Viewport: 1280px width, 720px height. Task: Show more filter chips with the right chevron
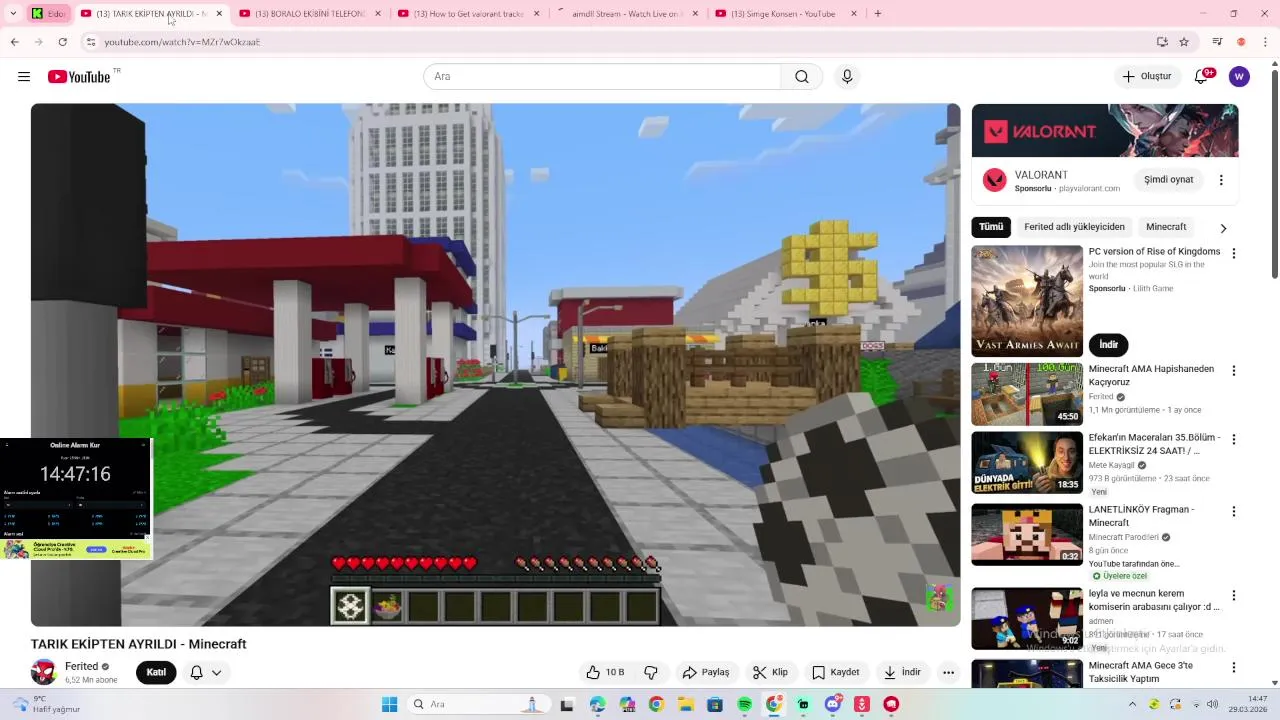pos(1222,228)
